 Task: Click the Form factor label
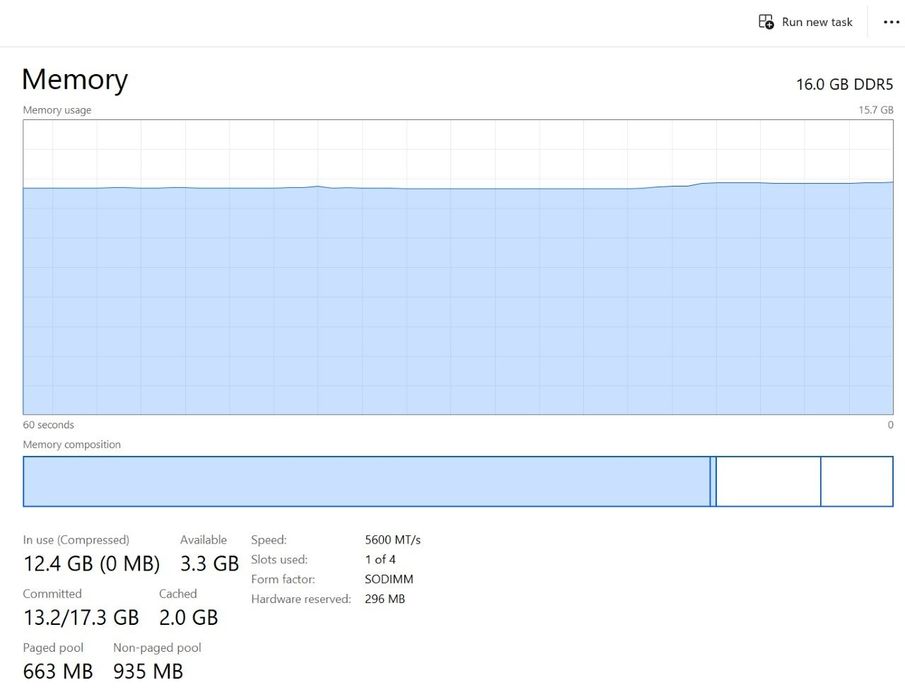(x=283, y=579)
